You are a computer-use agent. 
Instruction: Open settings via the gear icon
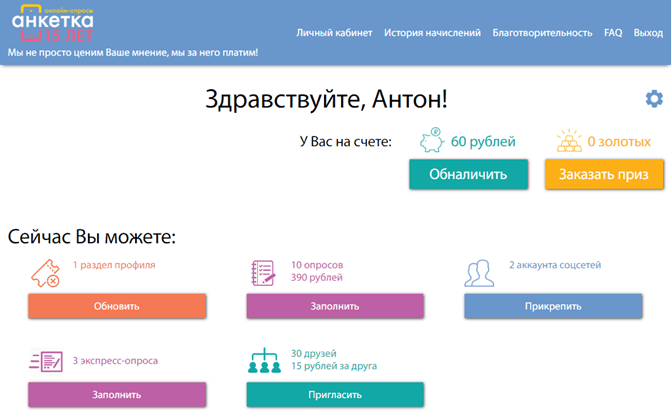coord(654,99)
